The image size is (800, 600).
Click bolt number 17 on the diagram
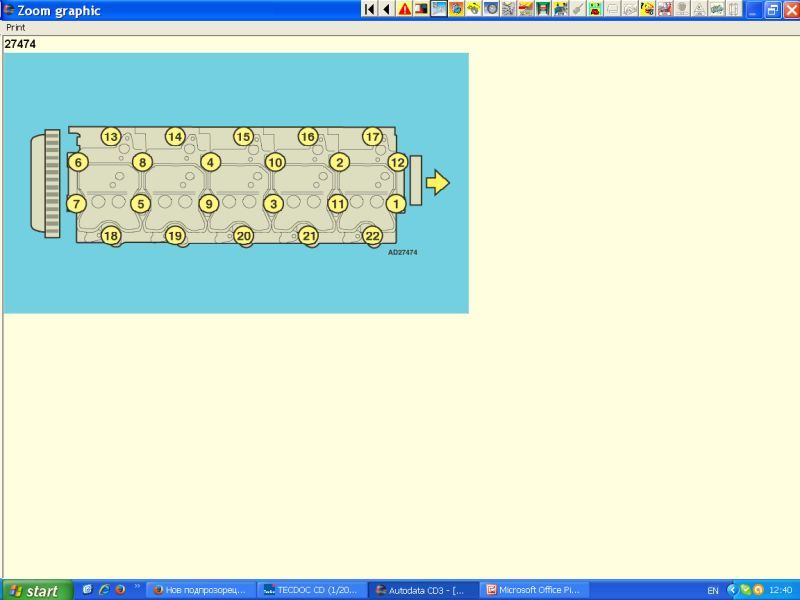(372, 137)
